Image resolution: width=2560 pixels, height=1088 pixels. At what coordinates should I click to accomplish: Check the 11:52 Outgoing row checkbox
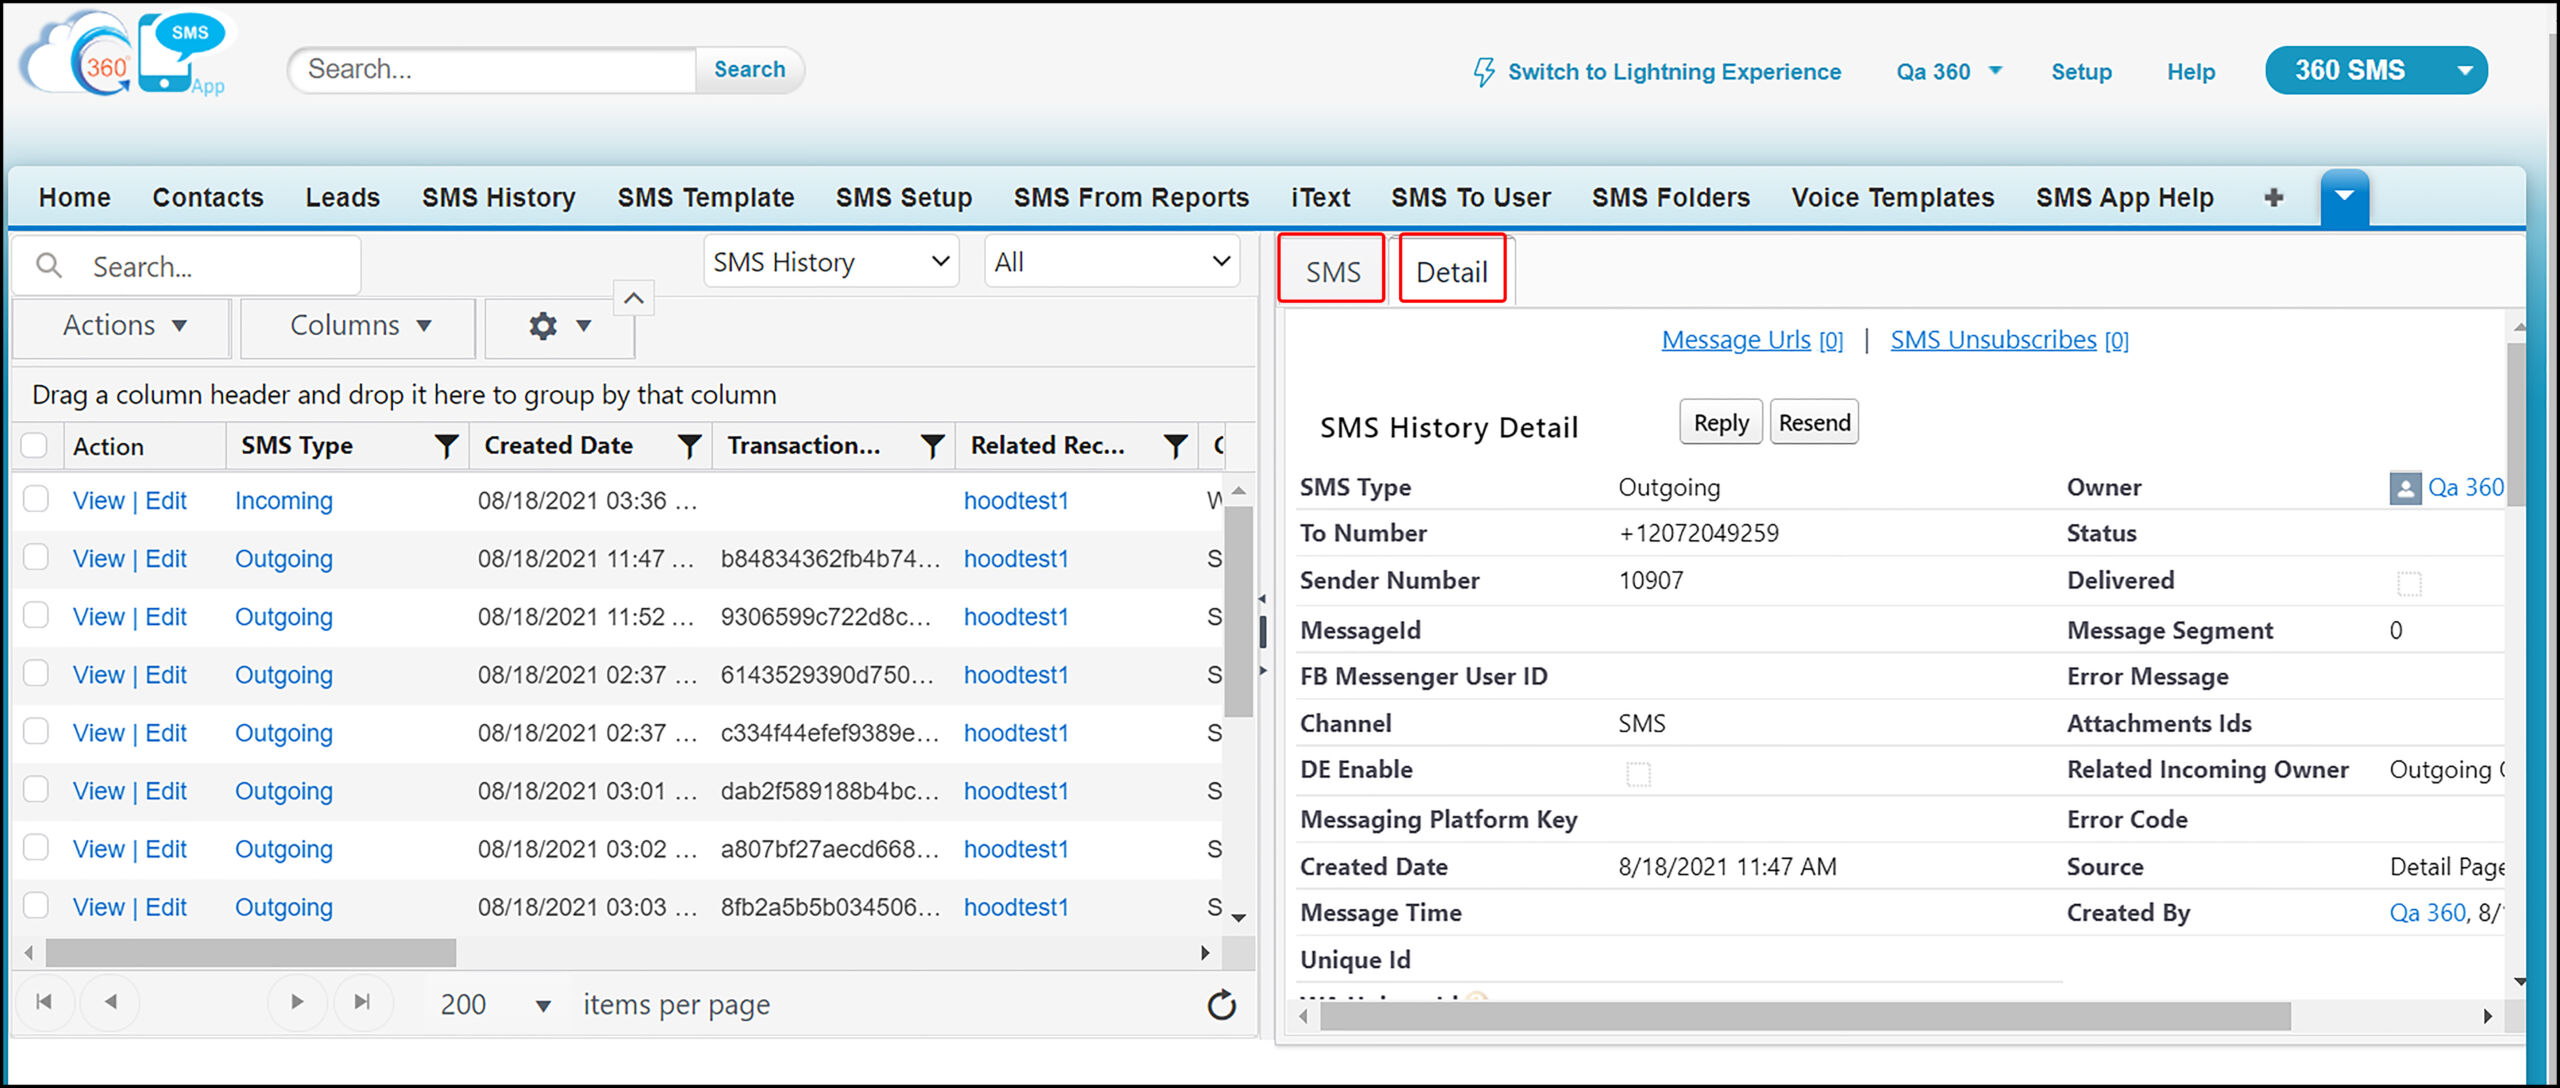click(36, 615)
